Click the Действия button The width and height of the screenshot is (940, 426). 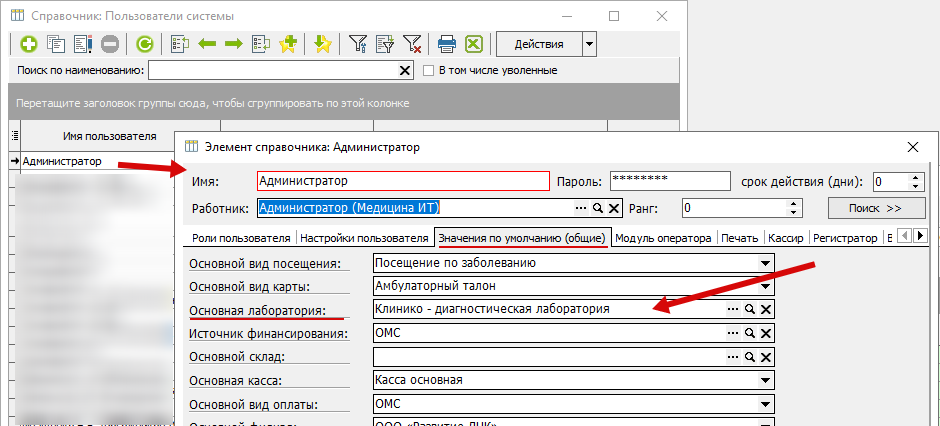click(x=539, y=44)
